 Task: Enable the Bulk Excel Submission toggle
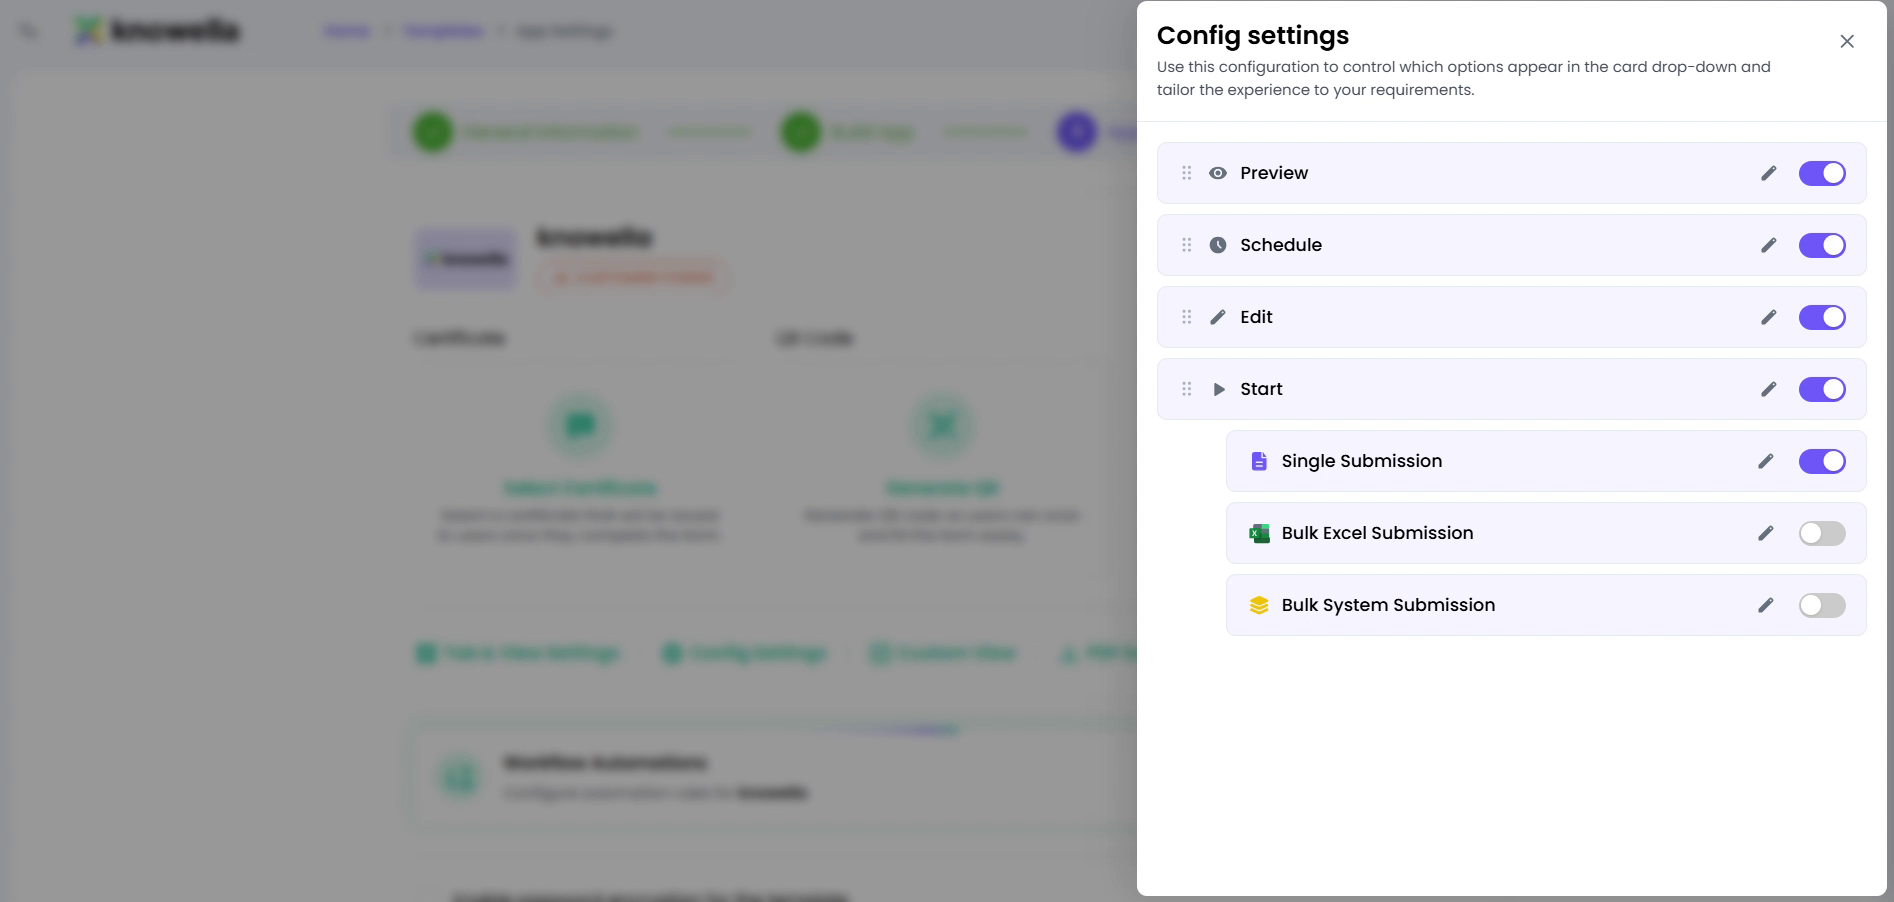pyautogui.click(x=1822, y=533)
